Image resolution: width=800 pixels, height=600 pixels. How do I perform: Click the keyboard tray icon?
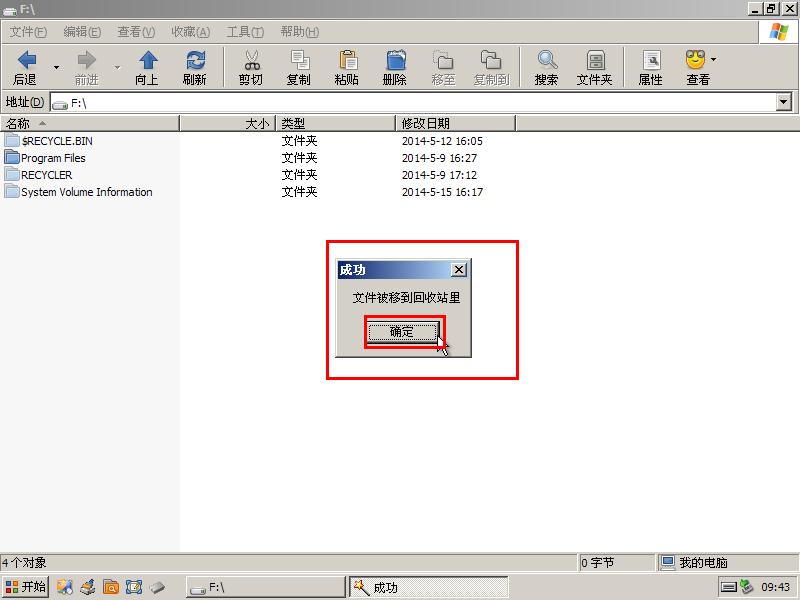pyautogui.click(x=728, y=587)
